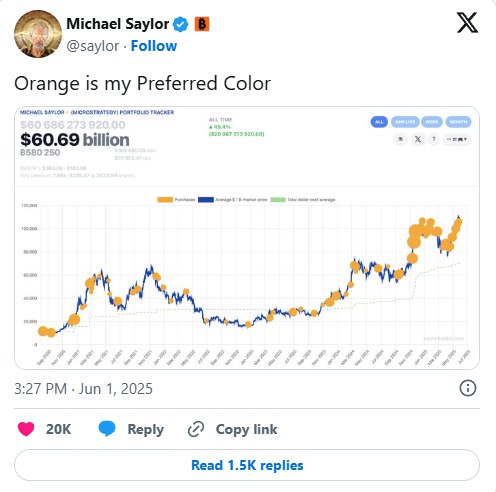The image size is (496, 492).
Task: Click the question mark help icon in the chart
Action: 433,139
